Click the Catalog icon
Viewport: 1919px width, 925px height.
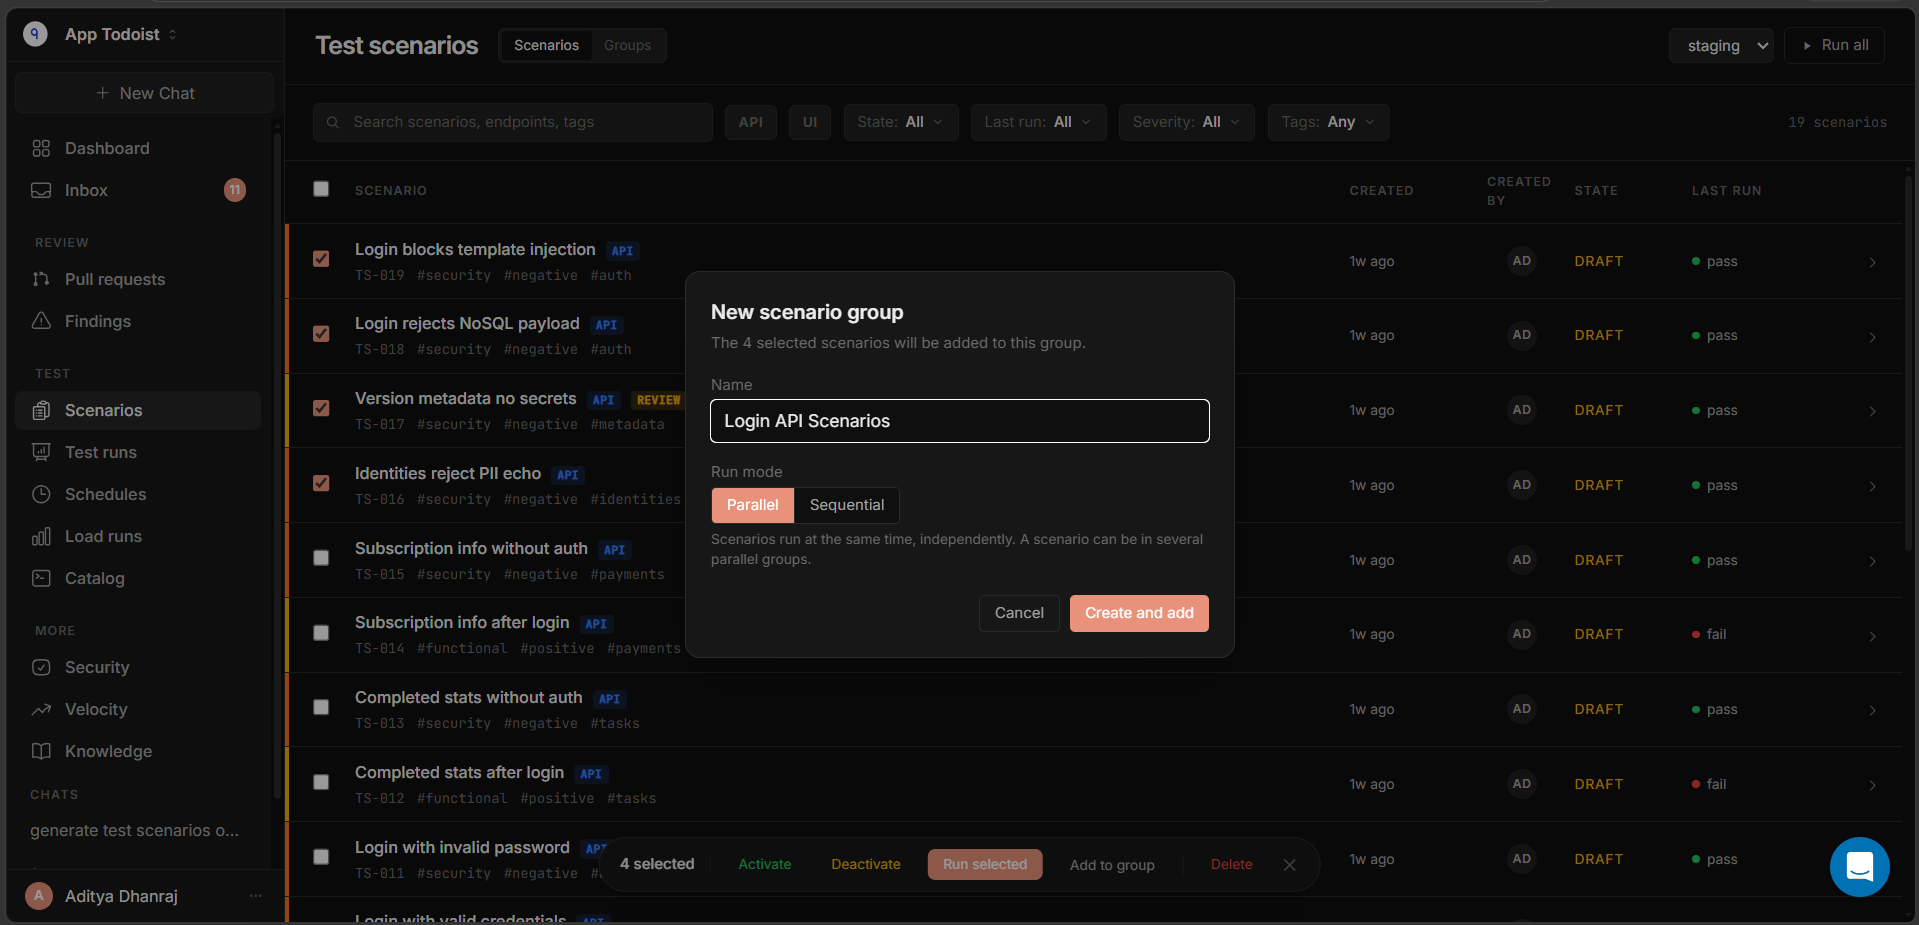(41, 578)
